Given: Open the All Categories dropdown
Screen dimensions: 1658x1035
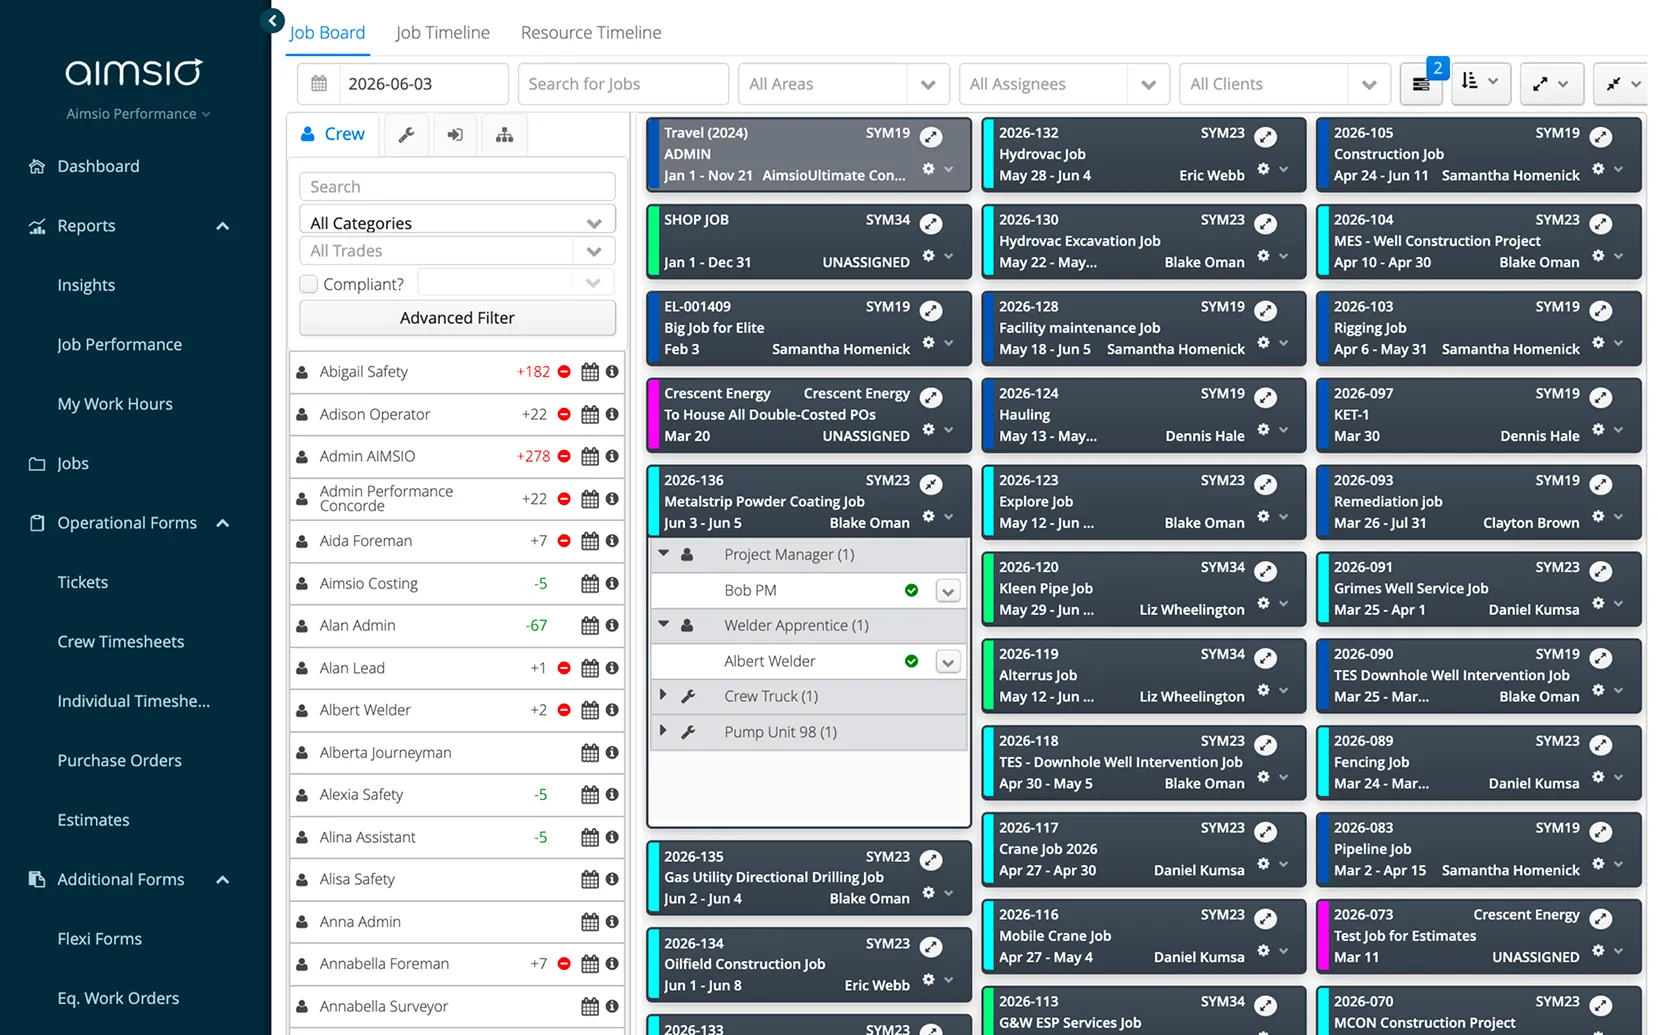Looking at the screenshot, I should coord(457,222).
